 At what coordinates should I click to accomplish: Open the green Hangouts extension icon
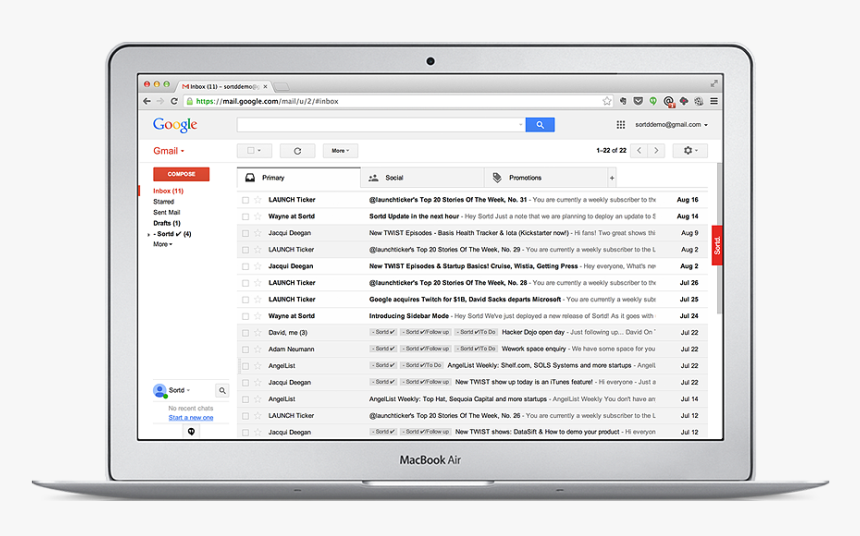(x=653, y=101)
